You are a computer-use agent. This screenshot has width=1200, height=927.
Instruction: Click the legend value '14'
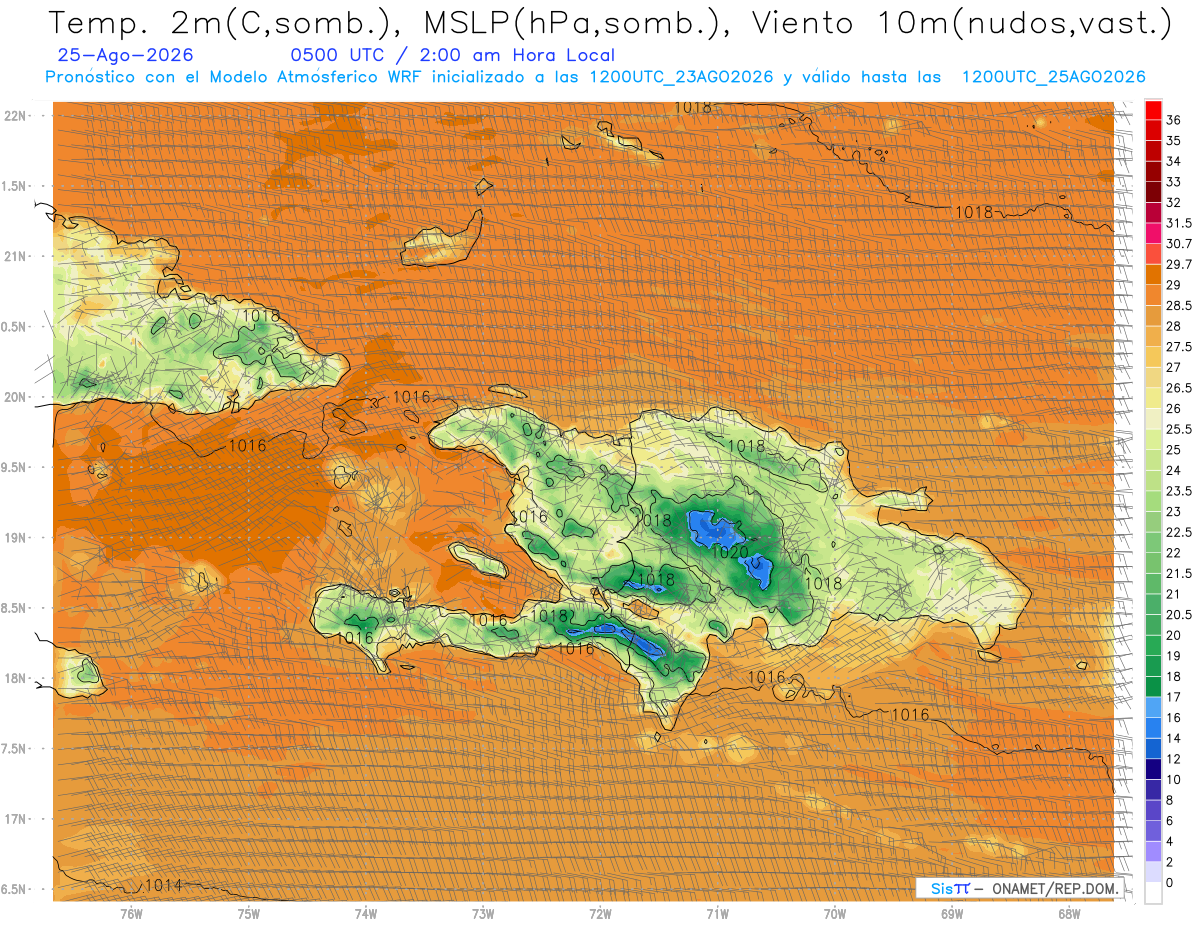(1173, 738)
